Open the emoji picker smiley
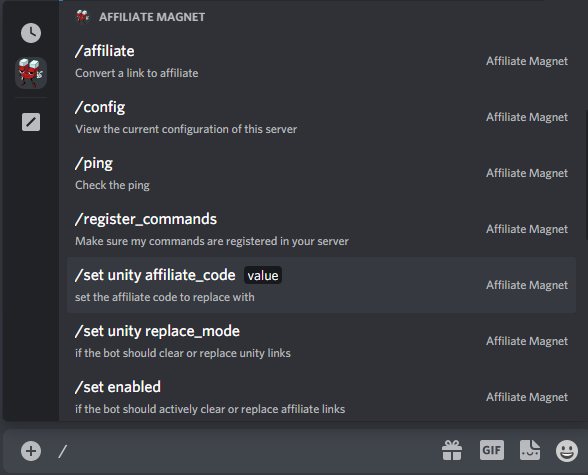The width and height of the screenshot is (588, 475). point(567,450)
